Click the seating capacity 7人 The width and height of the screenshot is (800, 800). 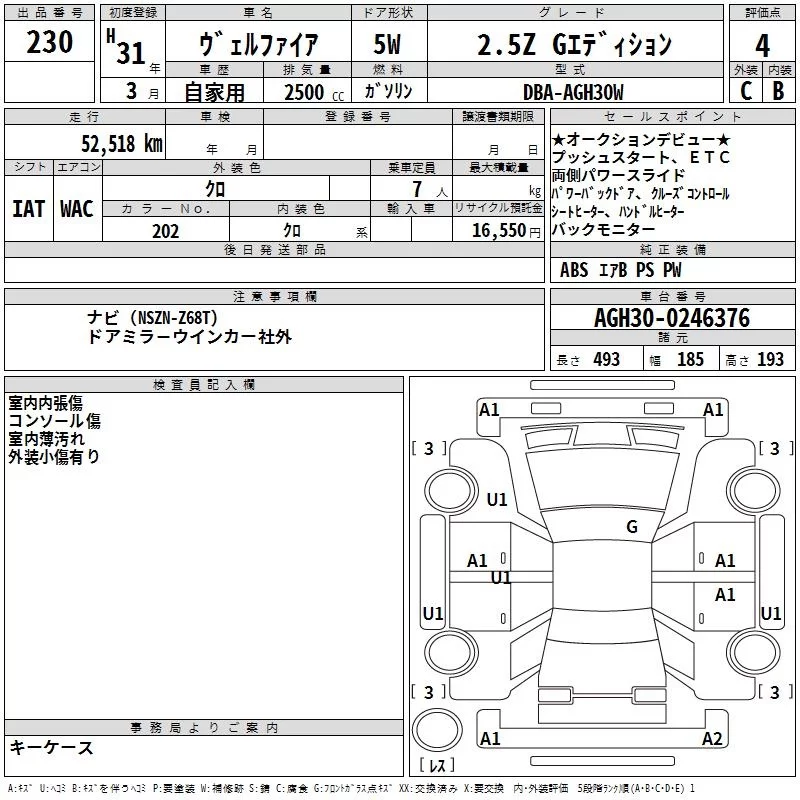click(x=430, y=189)
